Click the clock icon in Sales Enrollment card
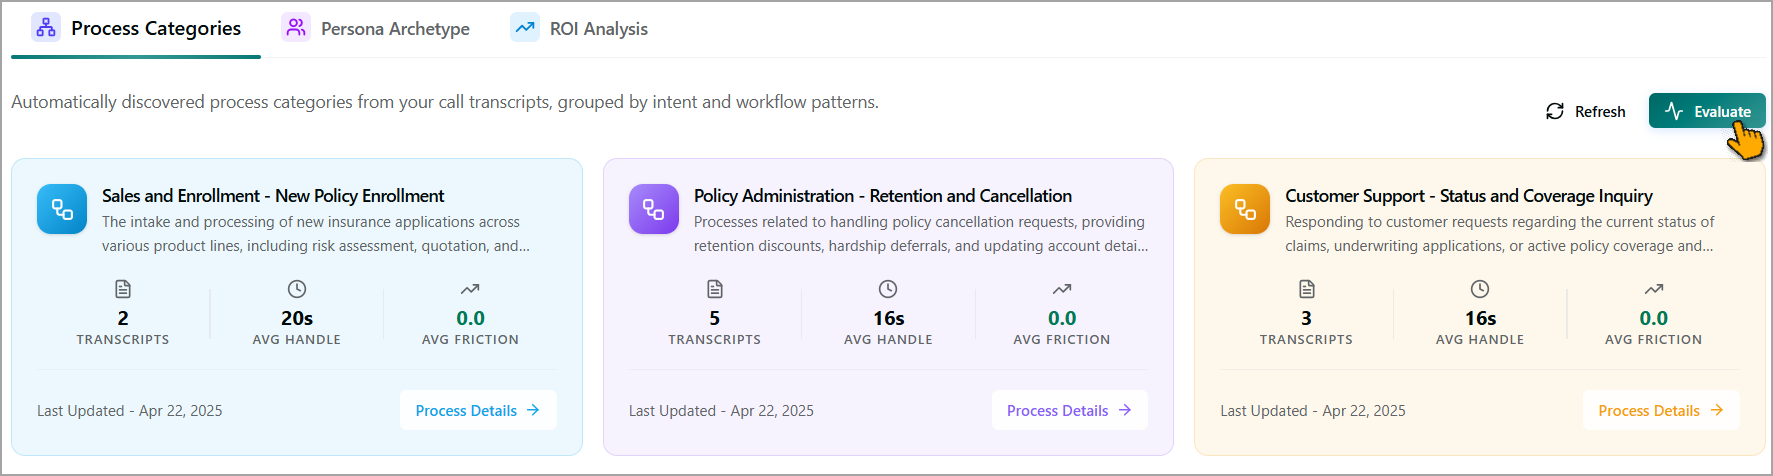Screen dimensions: 1773x476 297,289
